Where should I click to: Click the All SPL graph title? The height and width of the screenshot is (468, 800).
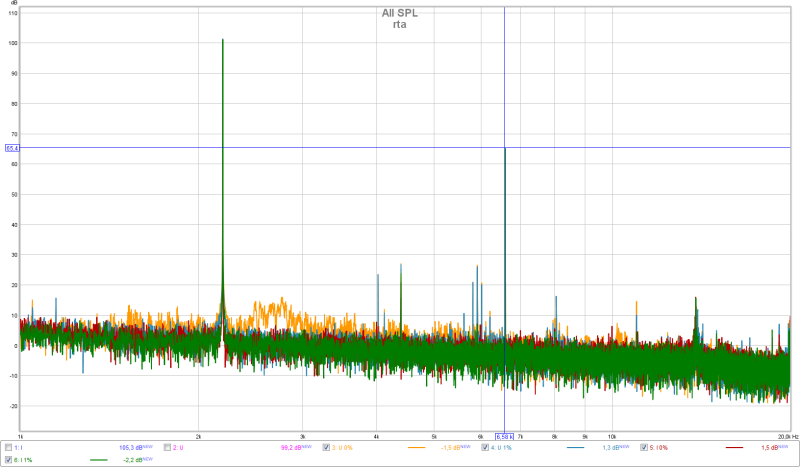[400, 13]
